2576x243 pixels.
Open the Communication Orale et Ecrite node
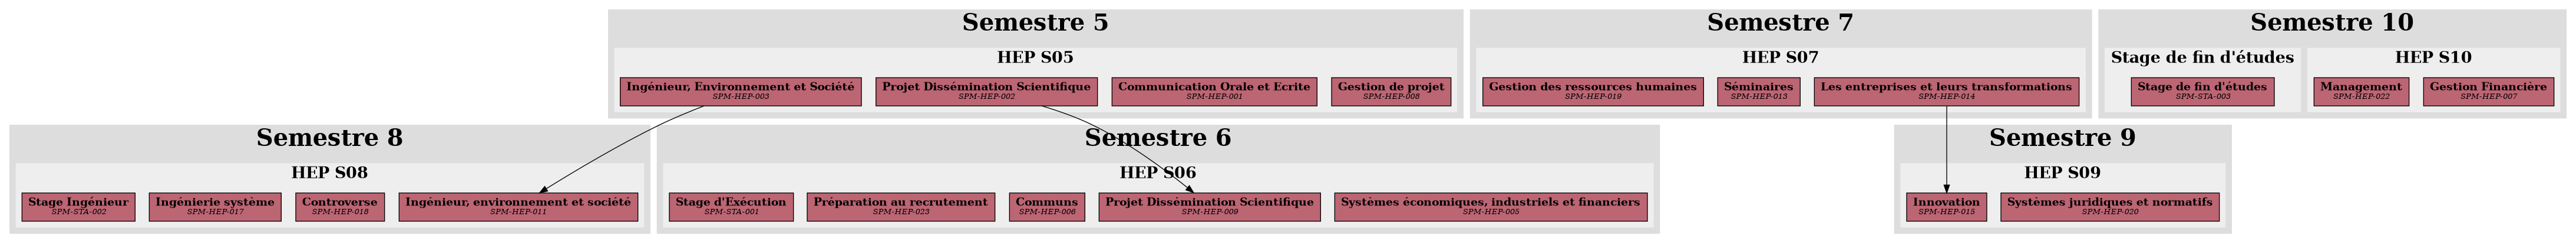[1213, 91]
